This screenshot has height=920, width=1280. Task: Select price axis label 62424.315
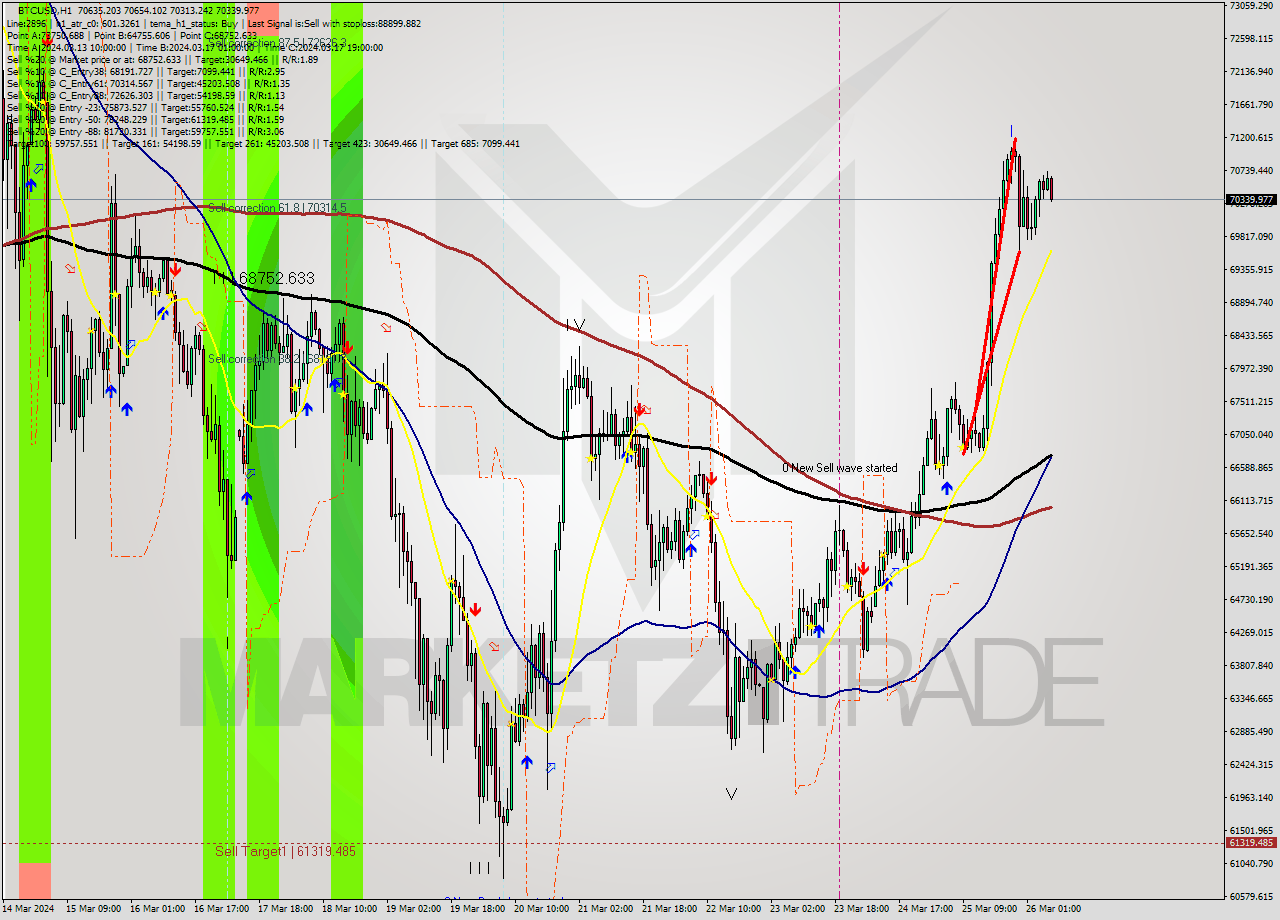pos(1250,765)
